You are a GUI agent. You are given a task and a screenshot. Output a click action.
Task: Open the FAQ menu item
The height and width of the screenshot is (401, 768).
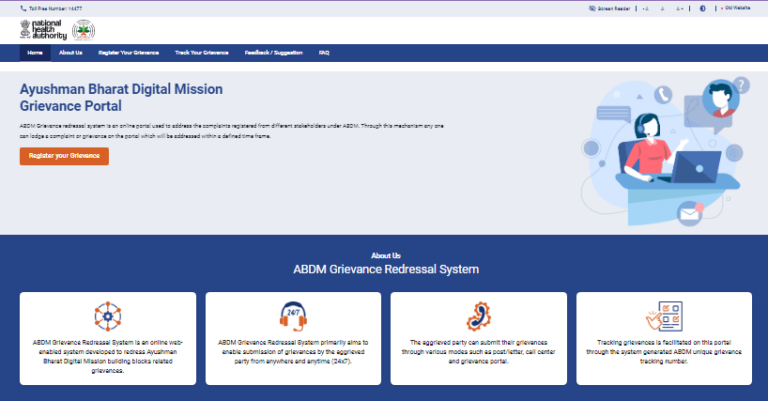tap(324, 52)
